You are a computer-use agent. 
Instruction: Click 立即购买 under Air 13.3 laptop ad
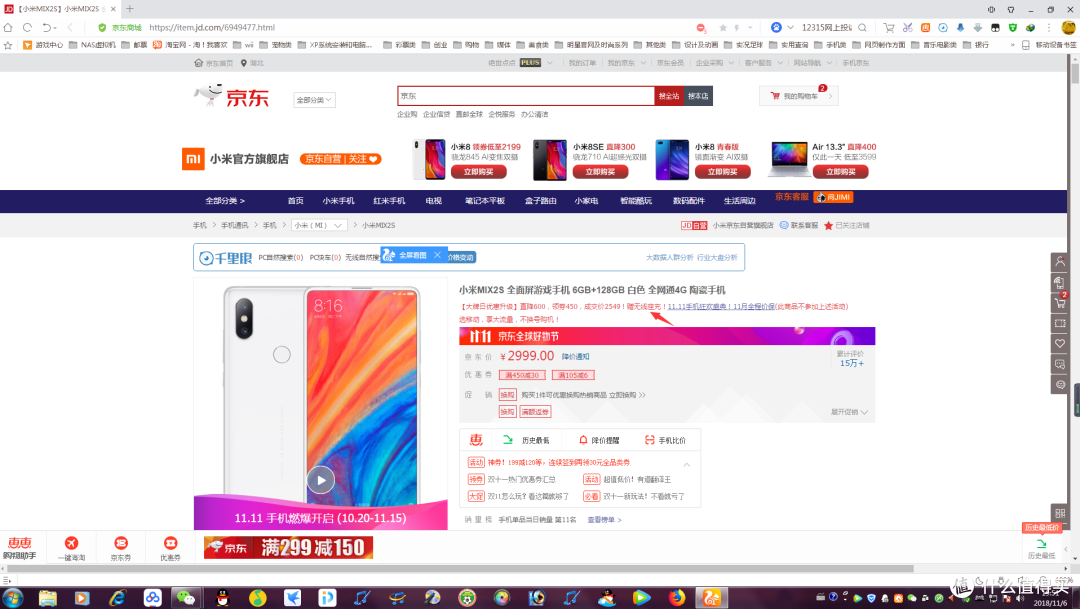(840, 172)
